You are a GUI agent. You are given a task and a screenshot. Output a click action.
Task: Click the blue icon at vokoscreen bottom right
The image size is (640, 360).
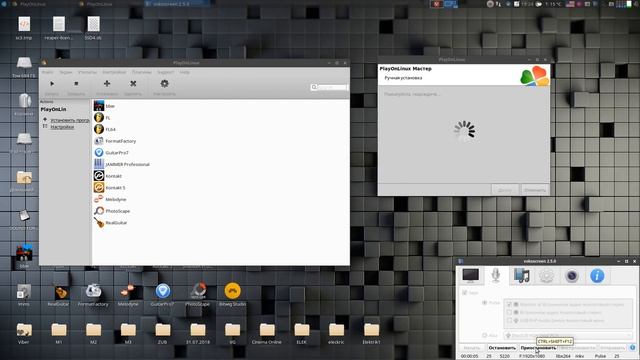[632, 348]
